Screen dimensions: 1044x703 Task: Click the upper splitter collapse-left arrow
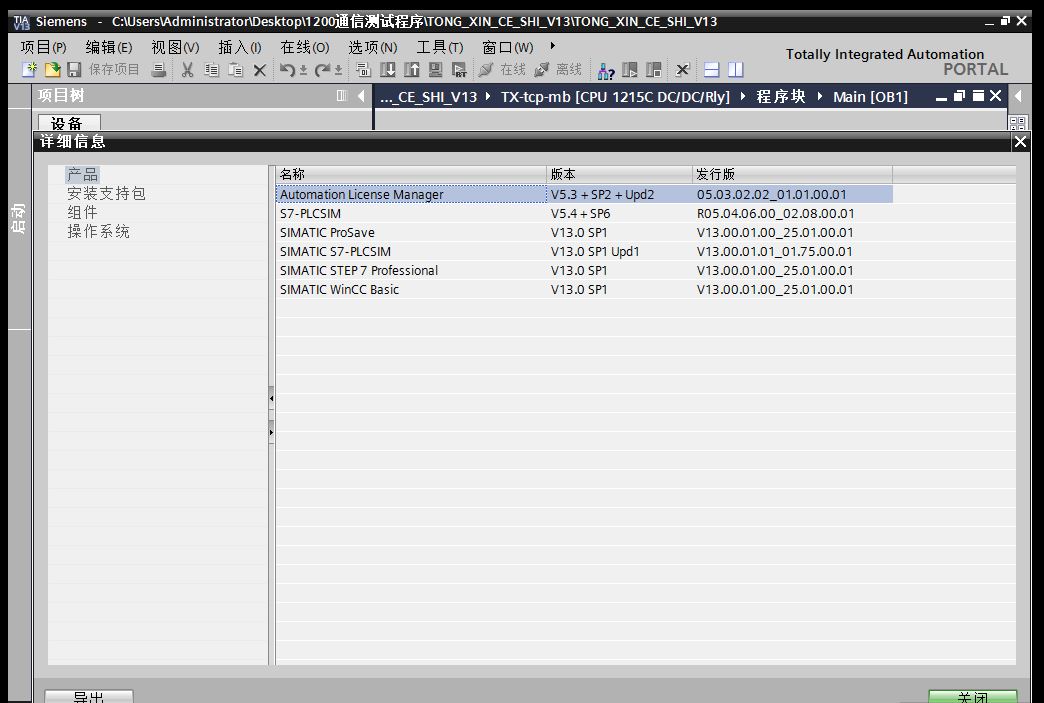click(x=271, y=398)
